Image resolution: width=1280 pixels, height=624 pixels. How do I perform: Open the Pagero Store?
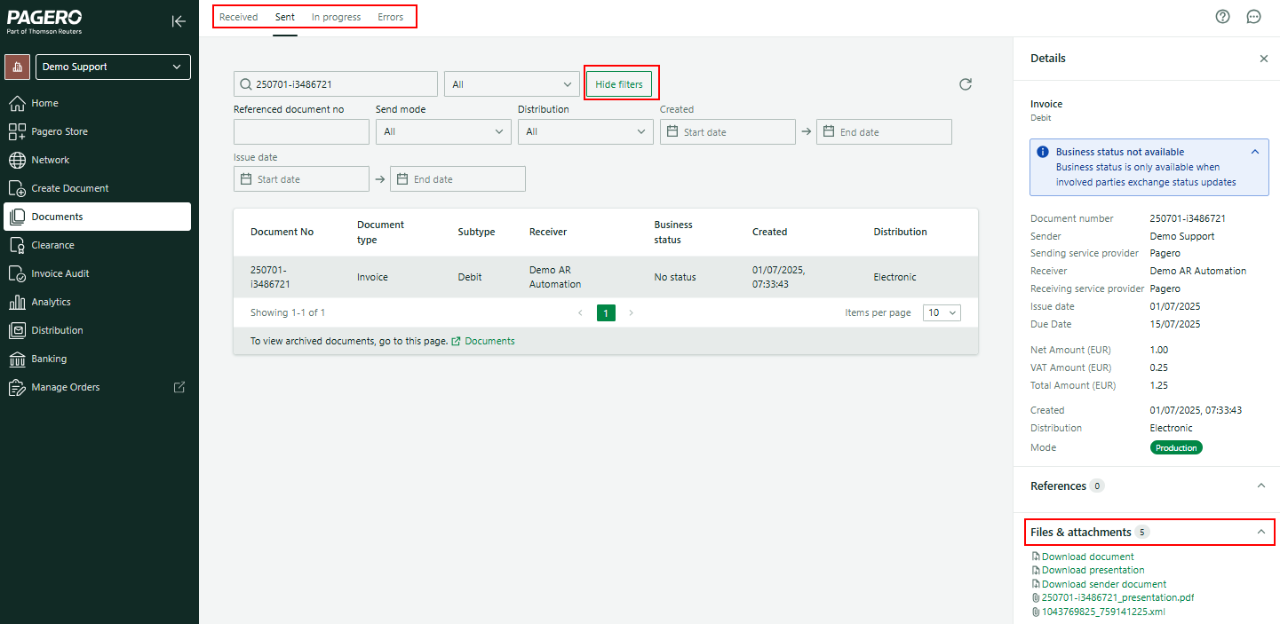61,131
